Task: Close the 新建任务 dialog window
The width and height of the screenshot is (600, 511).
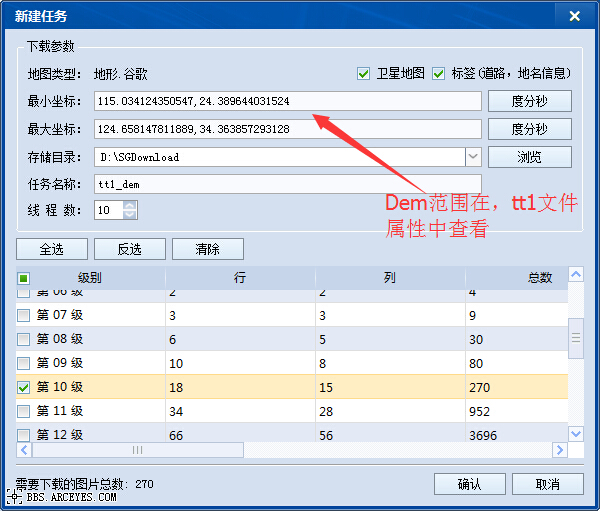Action: click(573, 16)
